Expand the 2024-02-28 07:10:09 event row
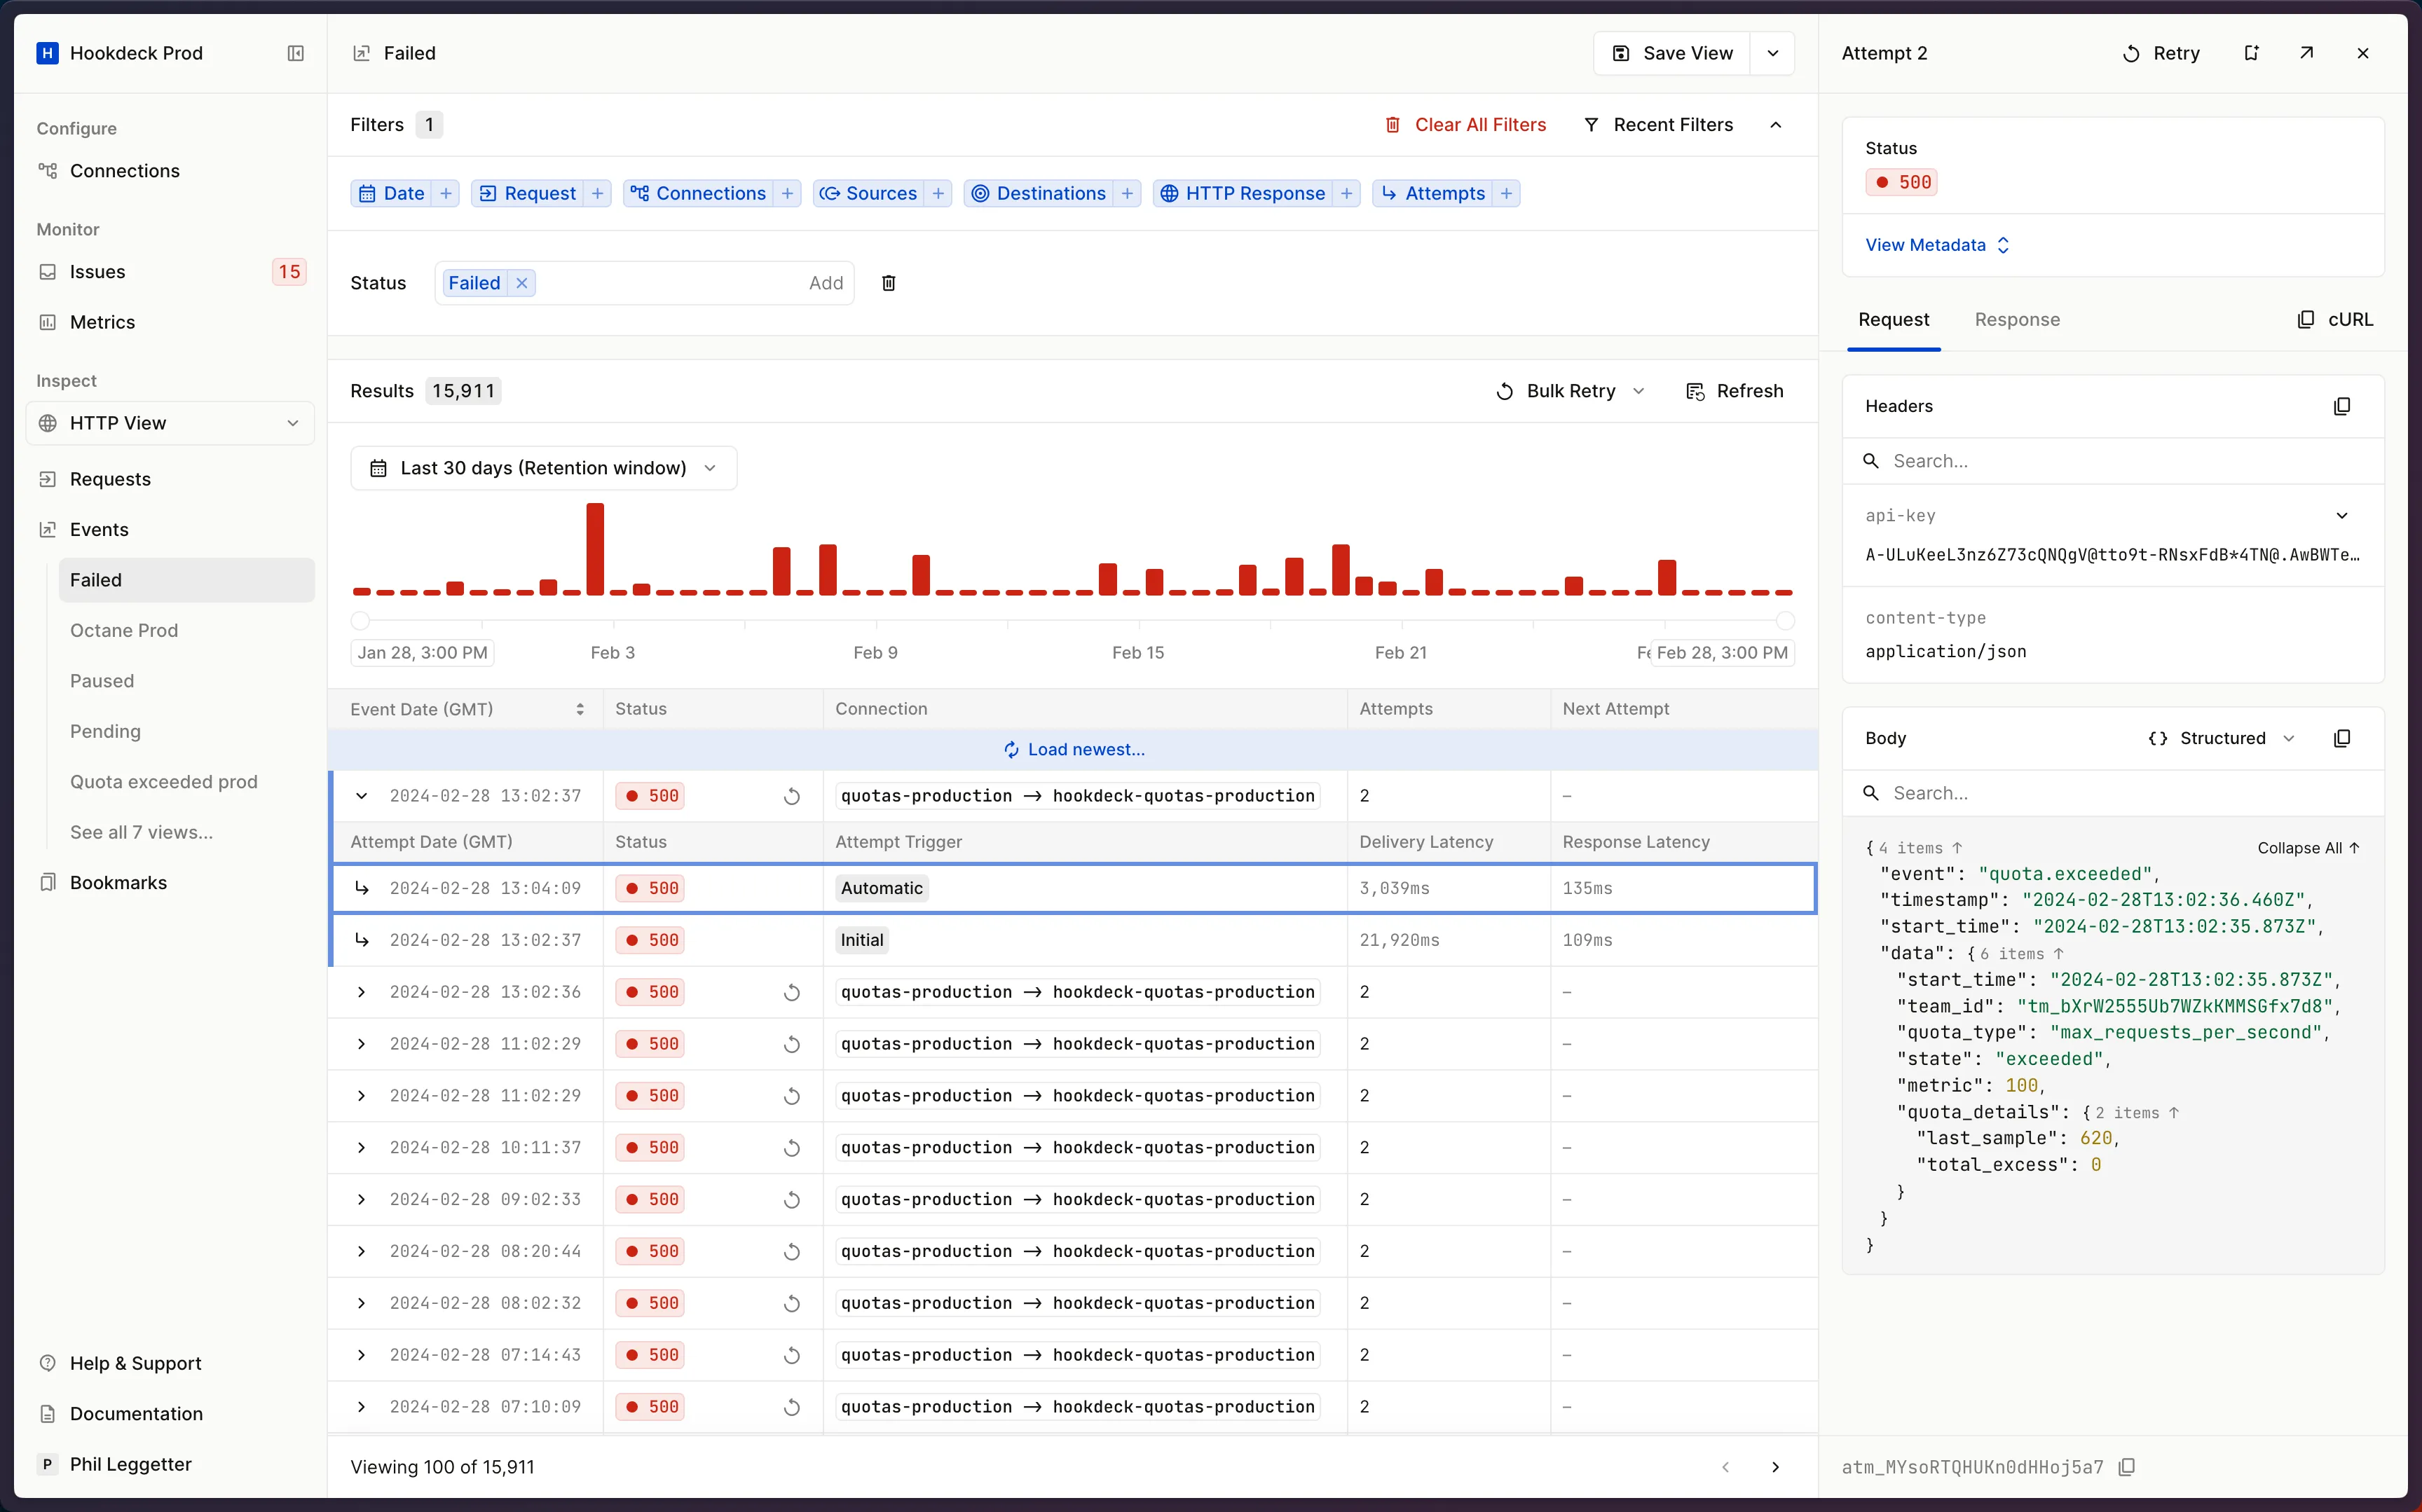2422x1512 pixels. tap(361, 1406)
